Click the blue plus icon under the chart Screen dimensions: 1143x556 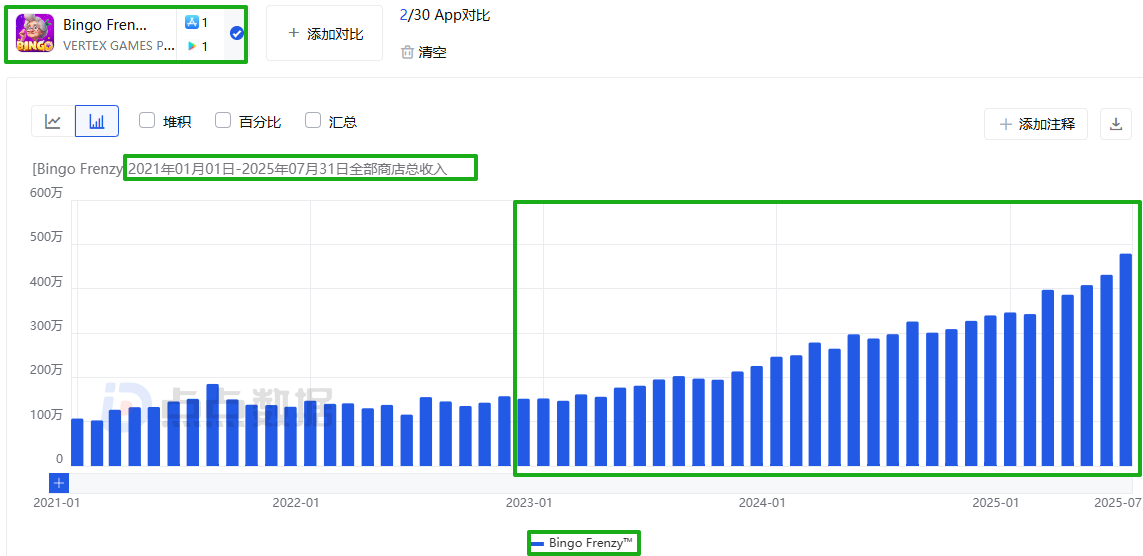[x=59, y=483]
